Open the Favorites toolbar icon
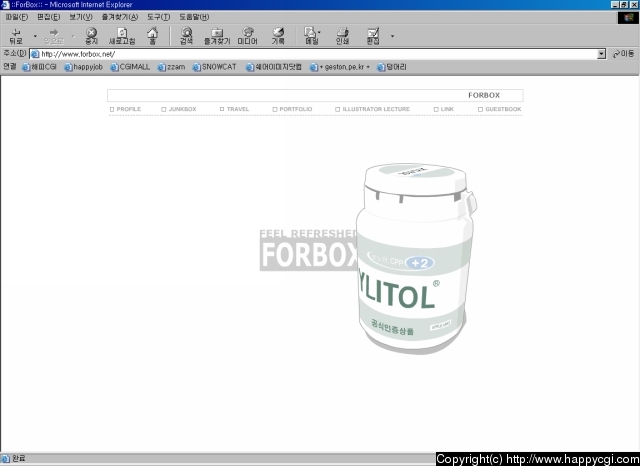The height and width of the screenshot is (466, 640). pyautogui.click(x=217, y=36)
